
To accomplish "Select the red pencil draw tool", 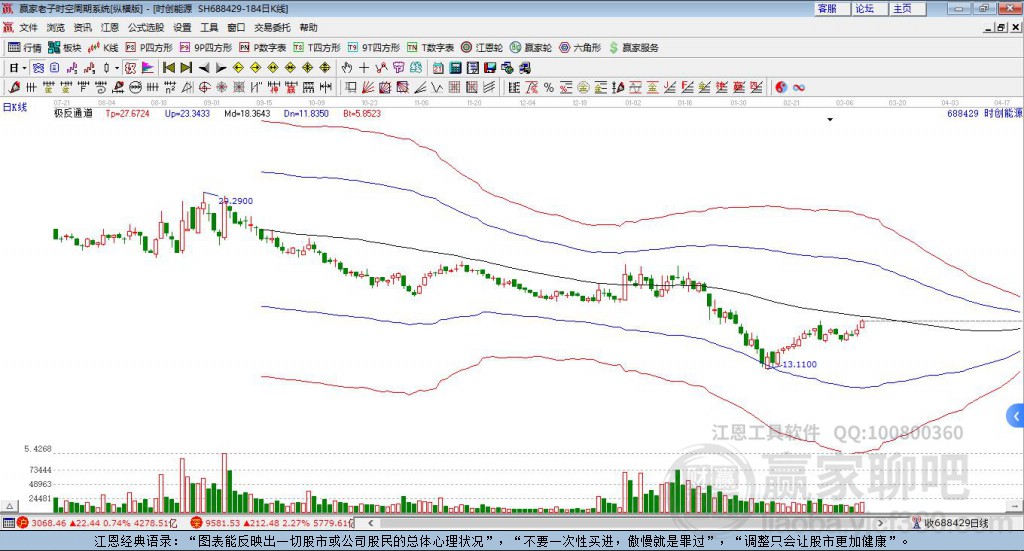I will (x=14, y=87).
